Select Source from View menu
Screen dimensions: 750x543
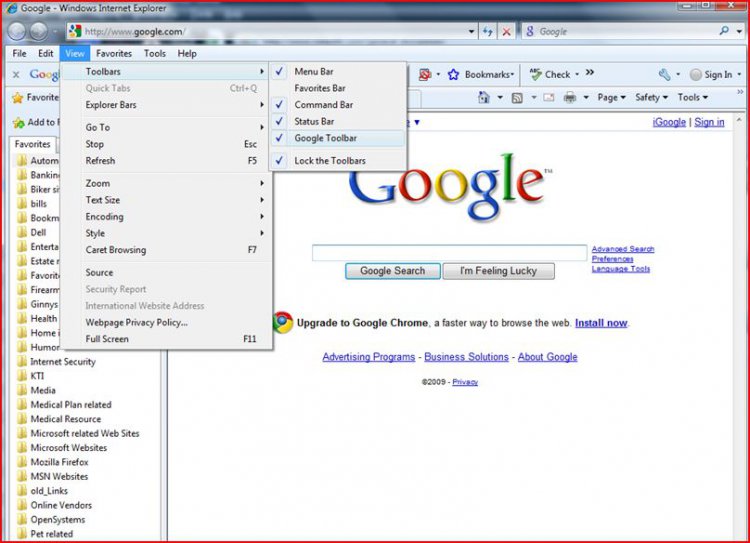coord(165,273)
